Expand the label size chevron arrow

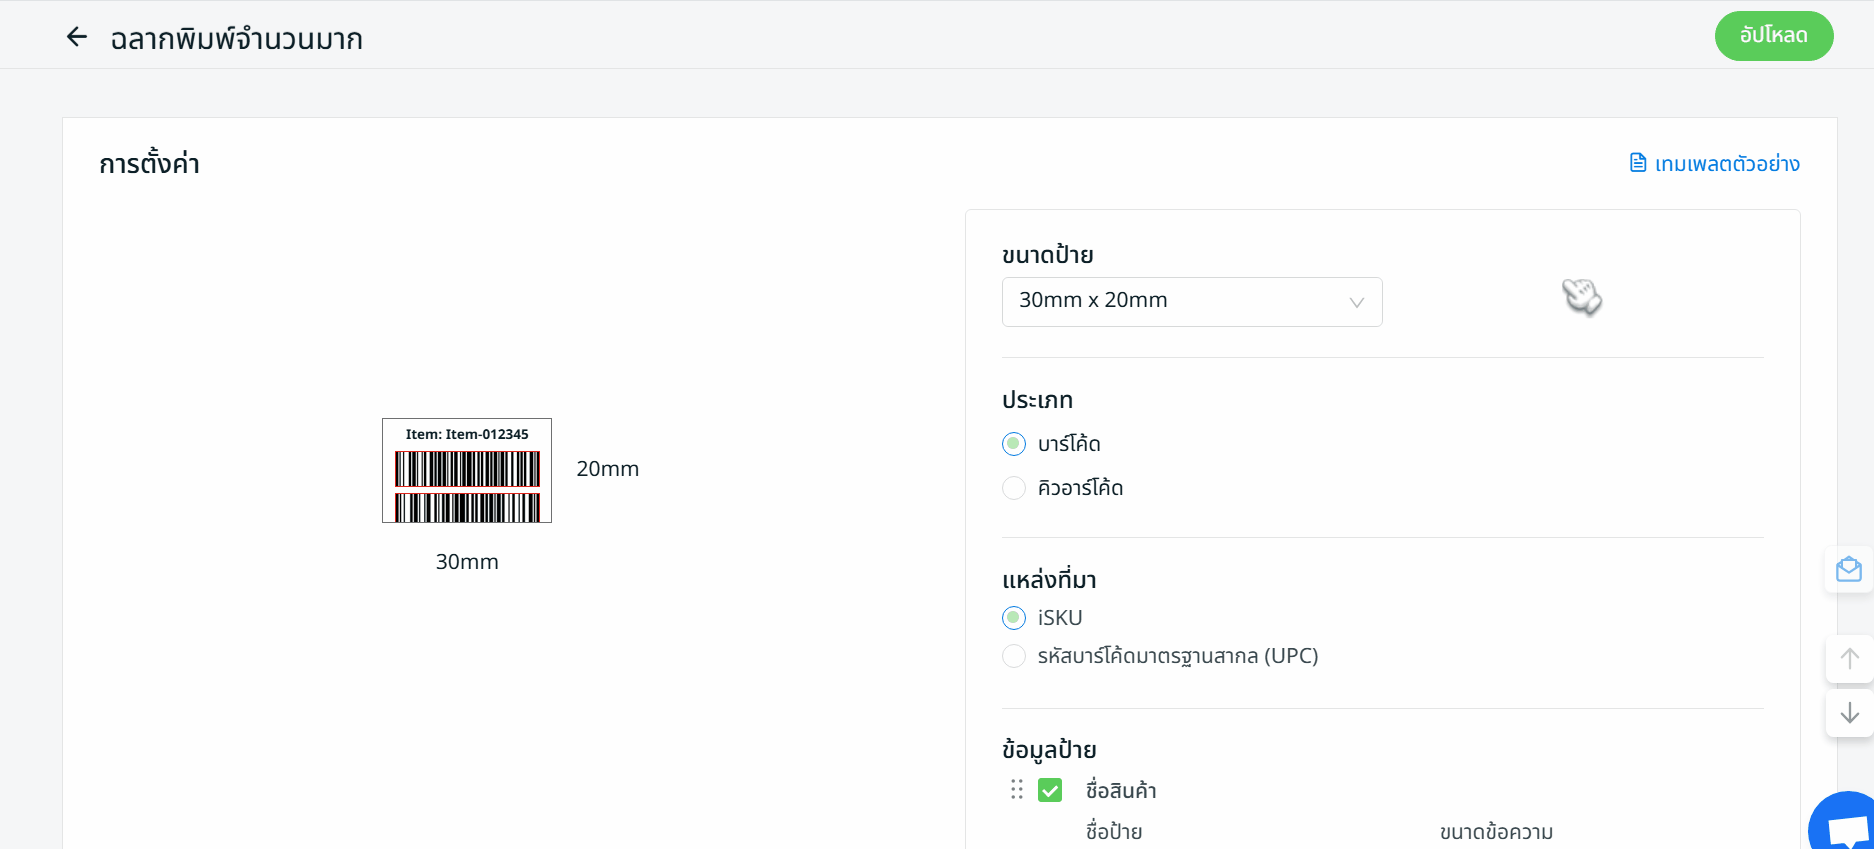[1356, 302]
